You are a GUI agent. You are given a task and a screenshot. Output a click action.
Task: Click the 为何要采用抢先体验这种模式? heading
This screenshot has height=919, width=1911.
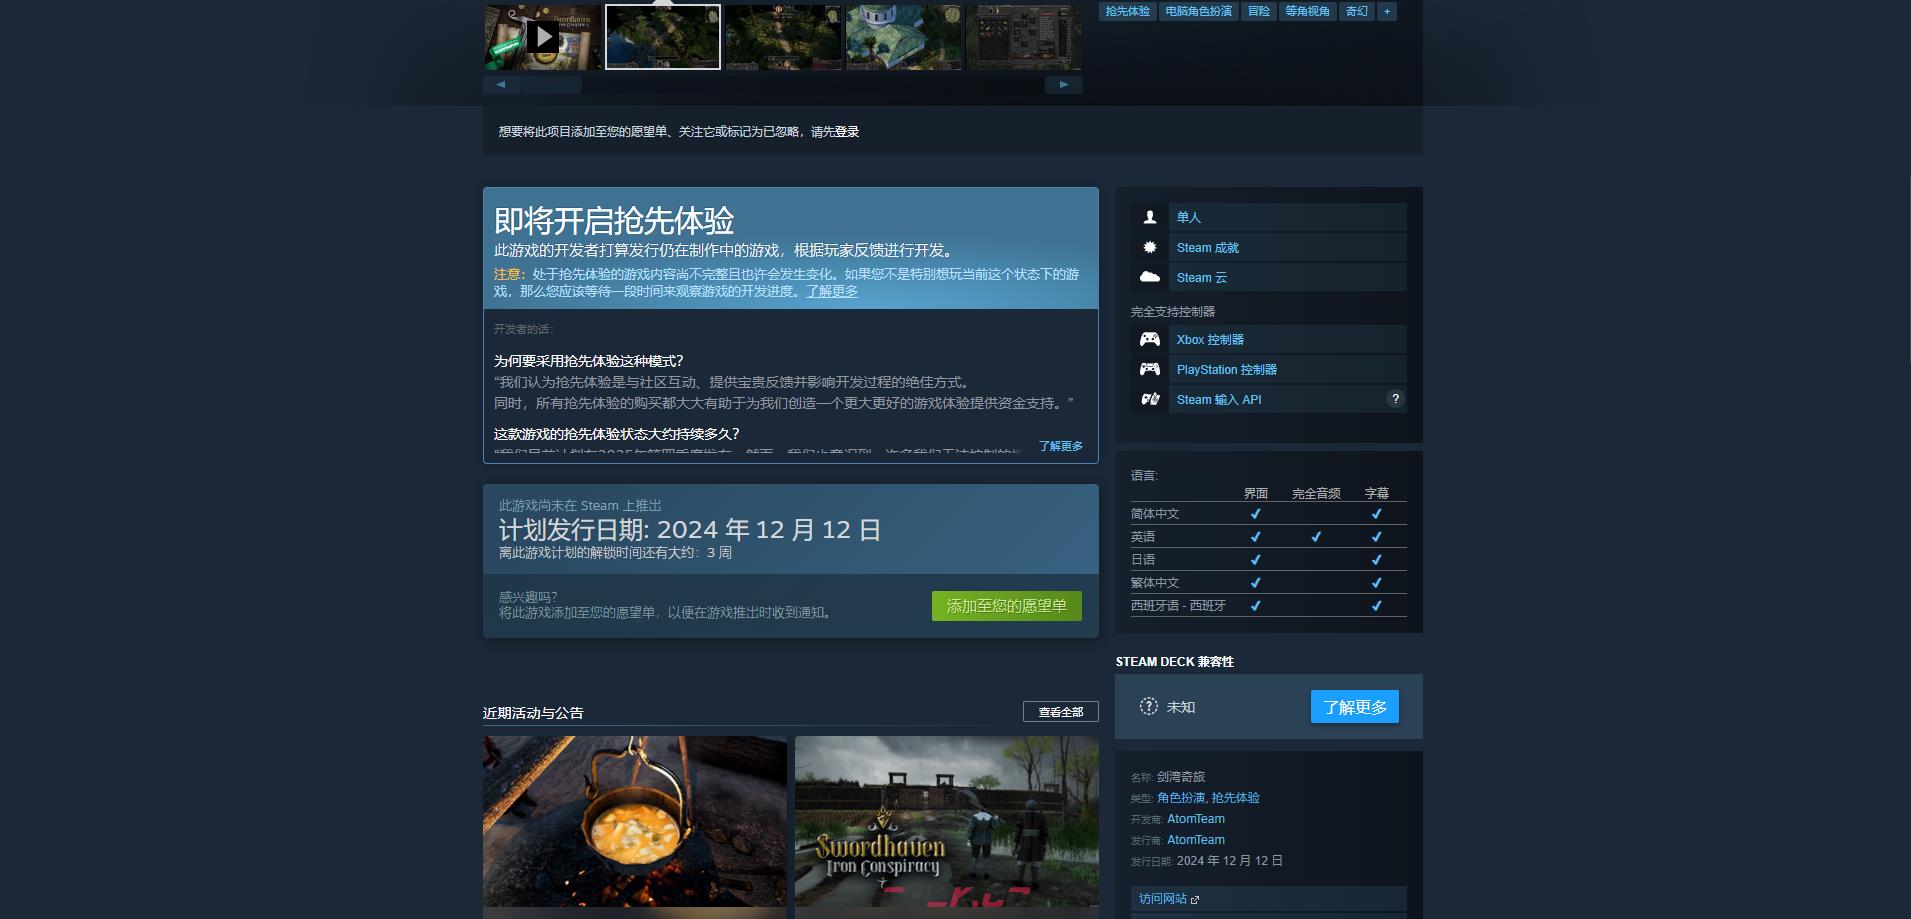click(x=589, y=361)
